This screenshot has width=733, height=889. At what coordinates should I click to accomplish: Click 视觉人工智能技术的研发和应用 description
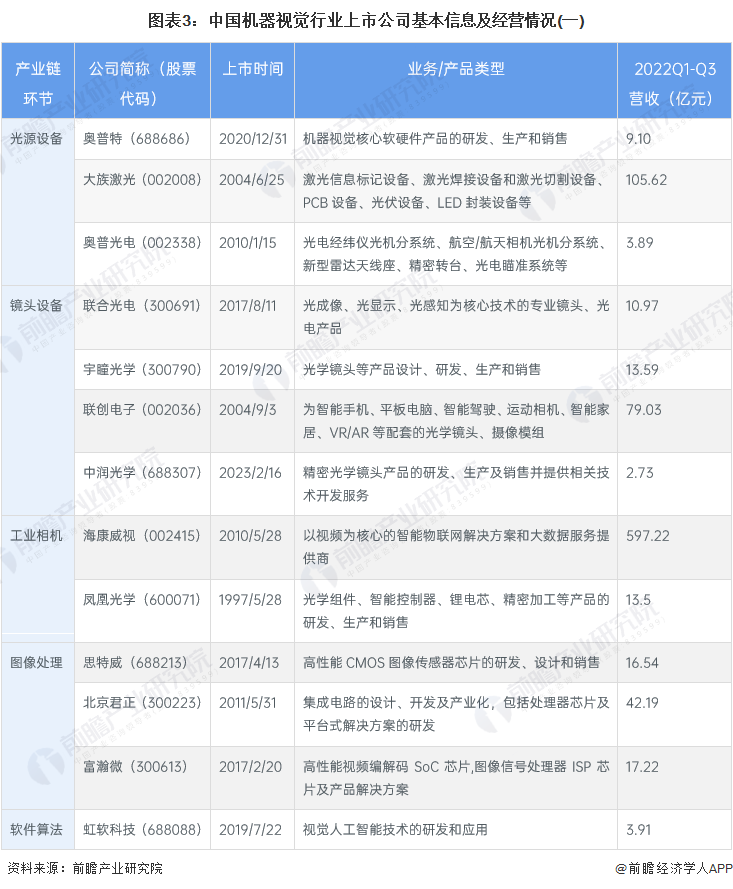point(395,830)
